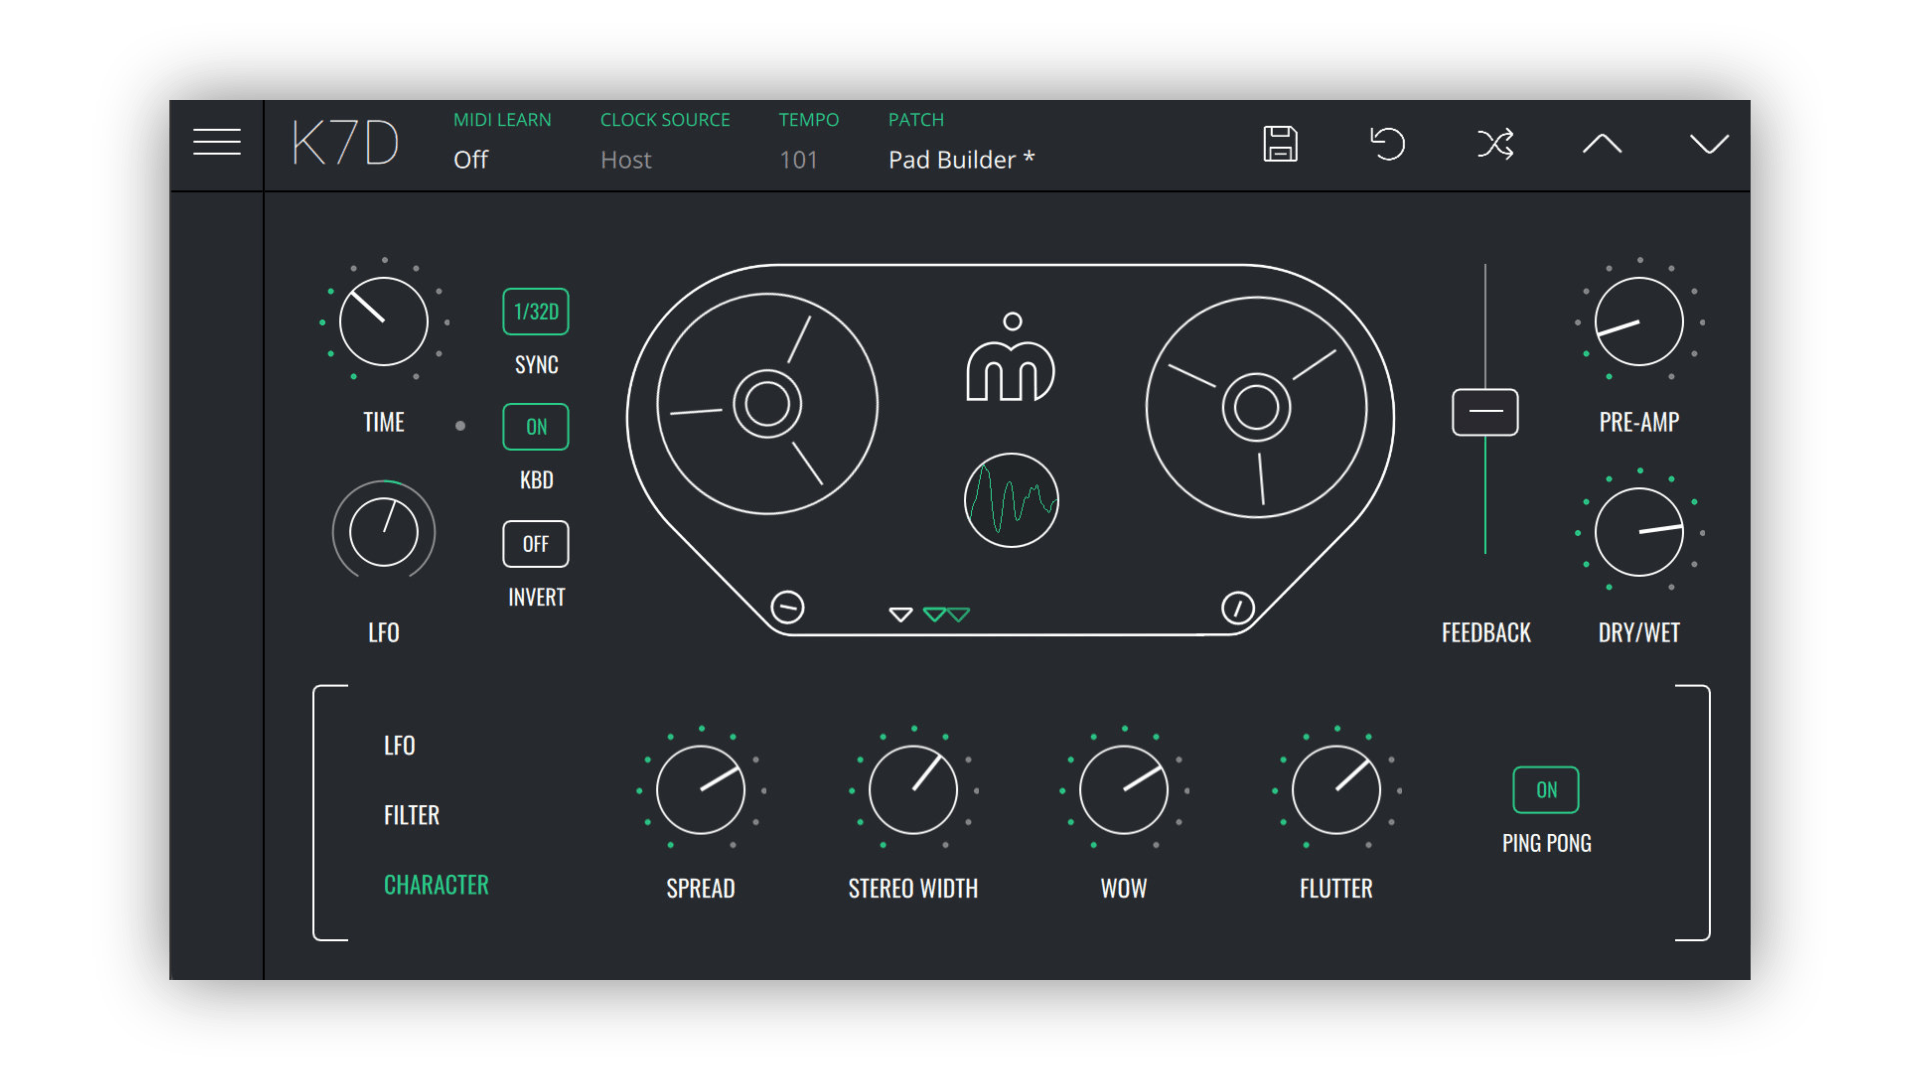Click the circular waveform display icon
Image resolution: width=1920 pixels, height=1080 pixels.
tap(1011, 500)
